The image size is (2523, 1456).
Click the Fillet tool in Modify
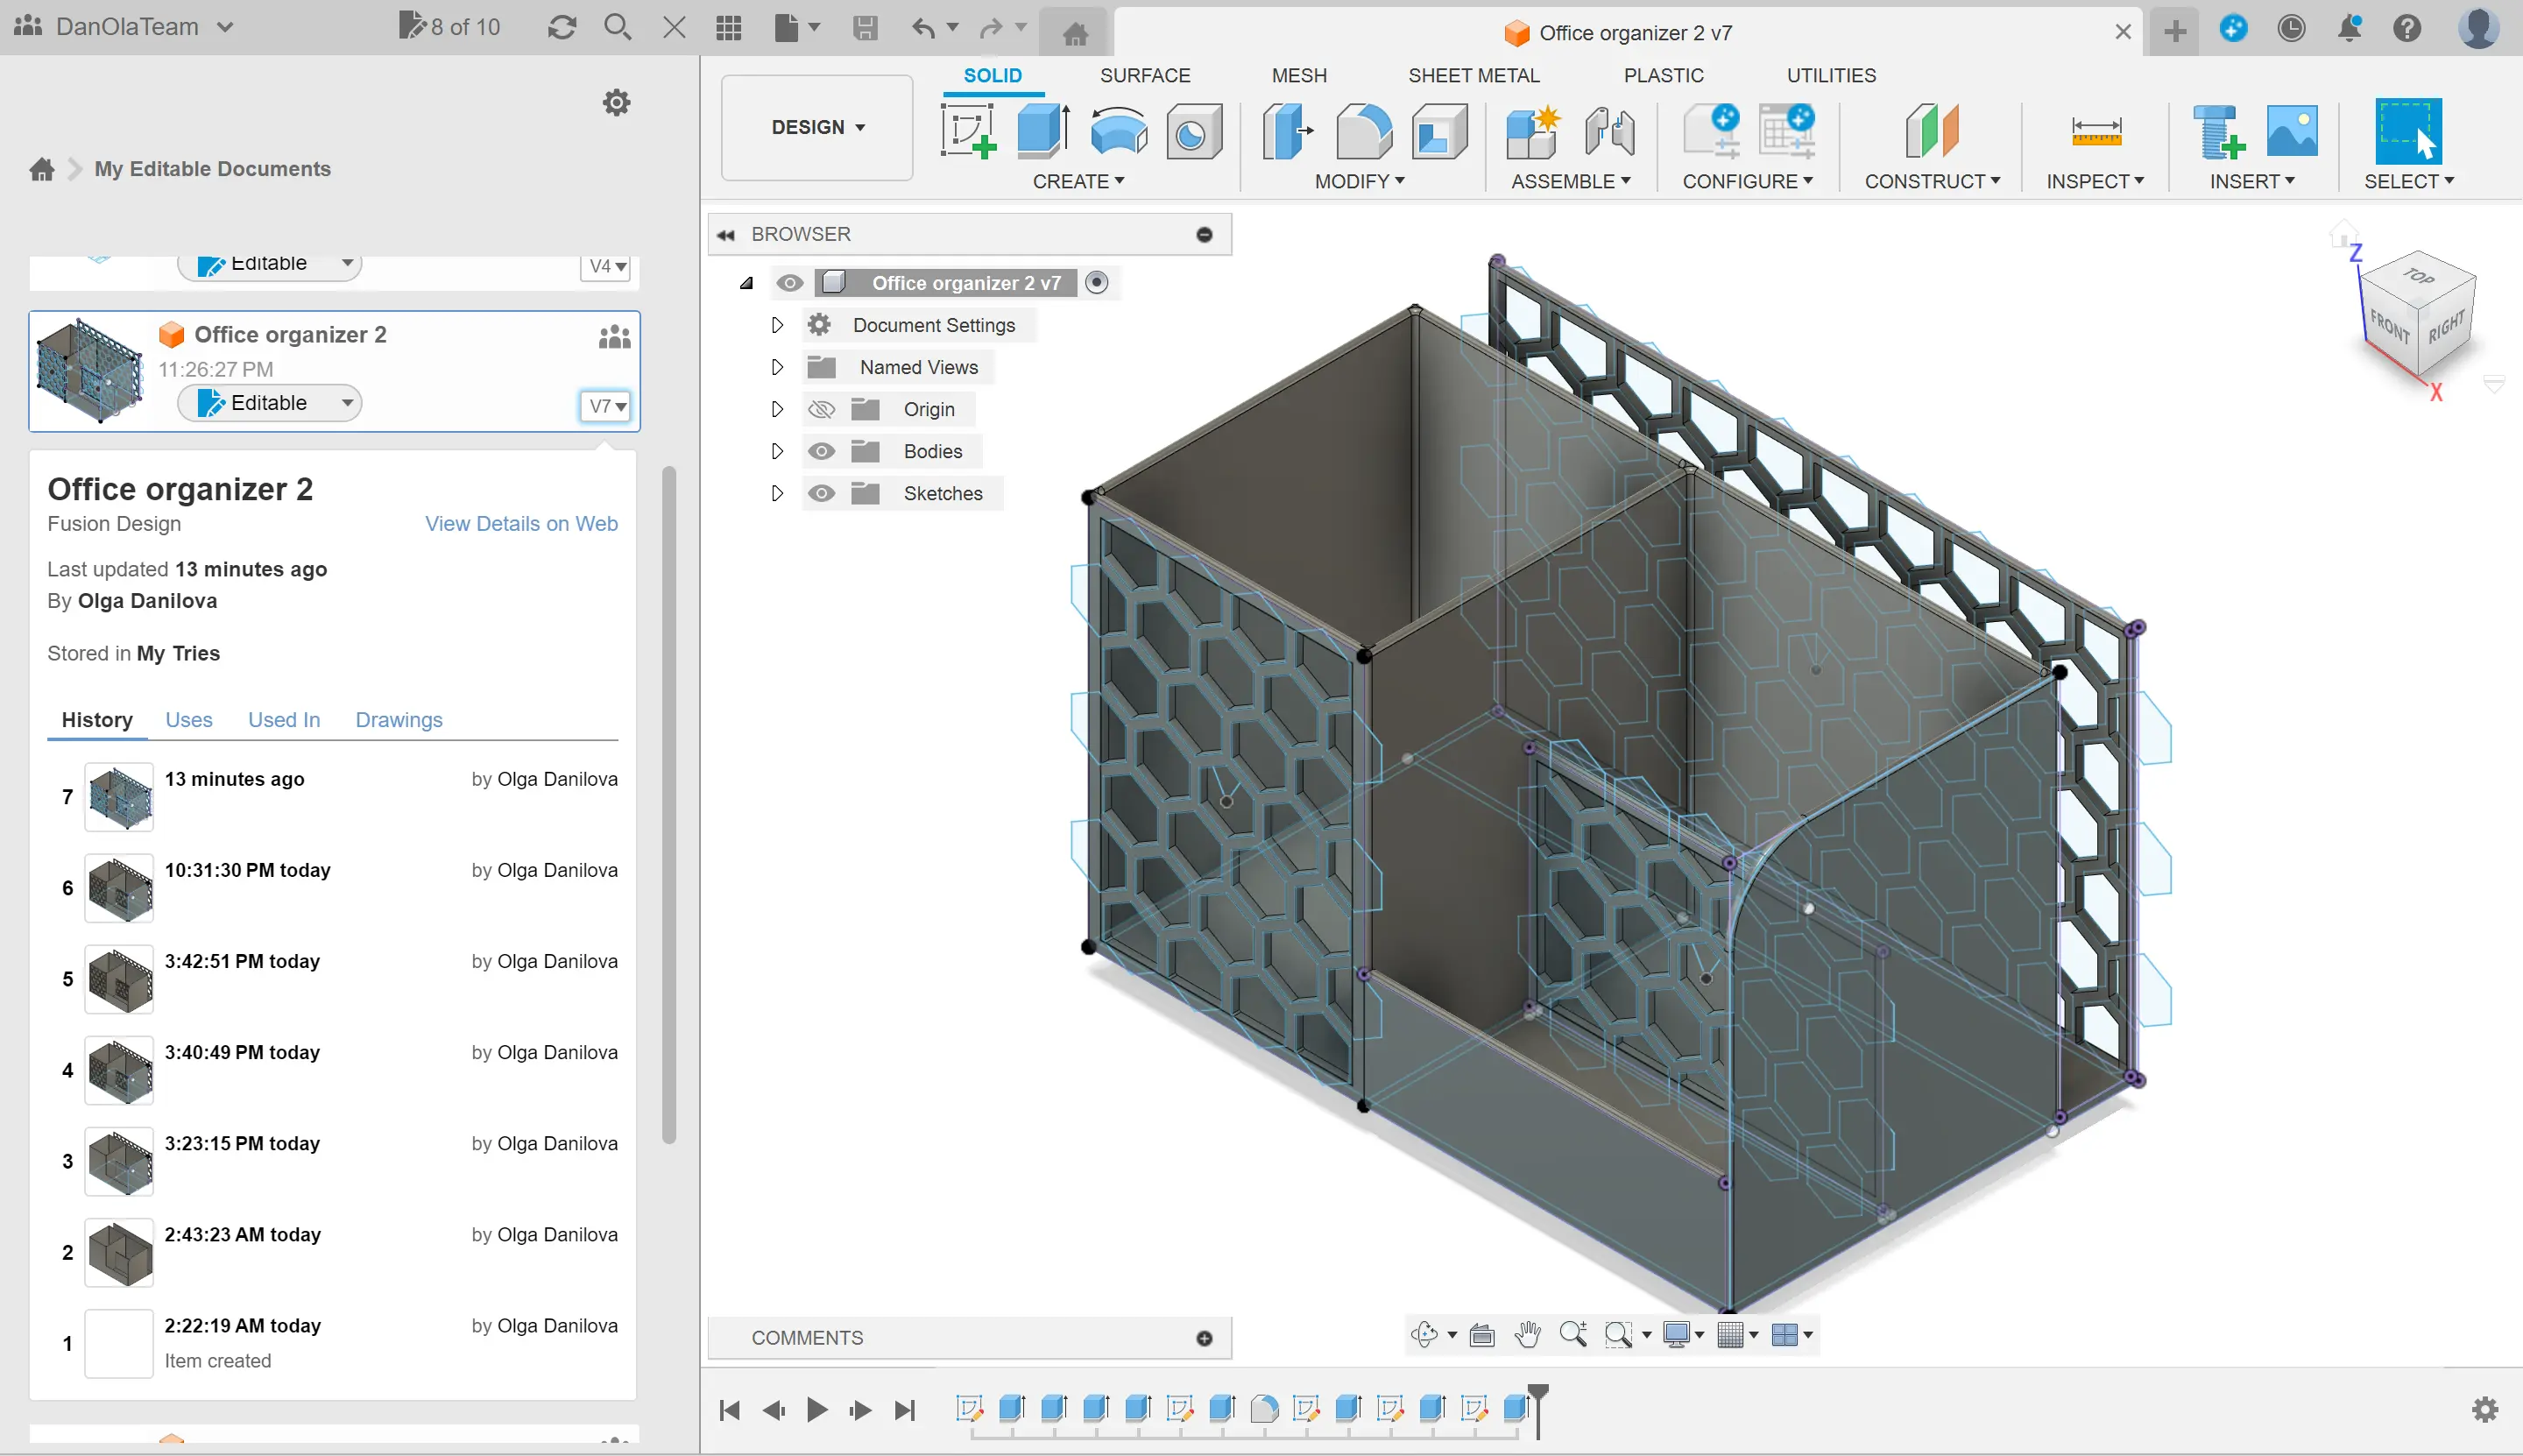click(1363, 131)
